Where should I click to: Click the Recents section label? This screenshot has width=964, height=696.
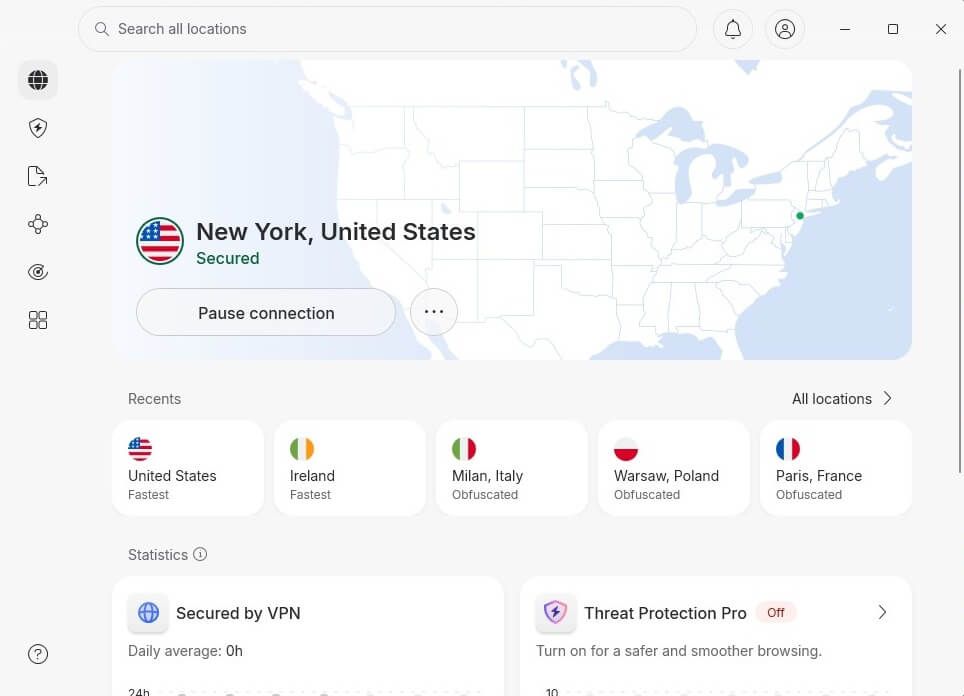[154, 399]
